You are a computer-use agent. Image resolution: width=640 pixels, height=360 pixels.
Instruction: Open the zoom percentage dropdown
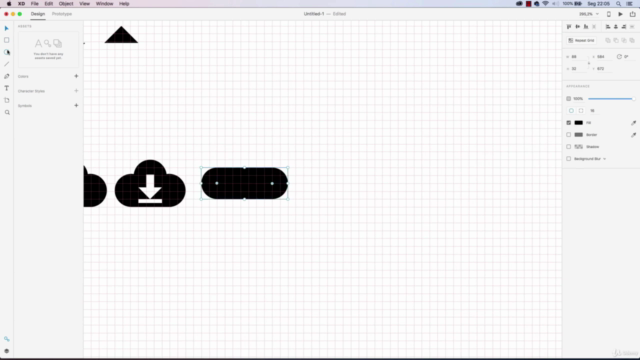click(589, 14)
